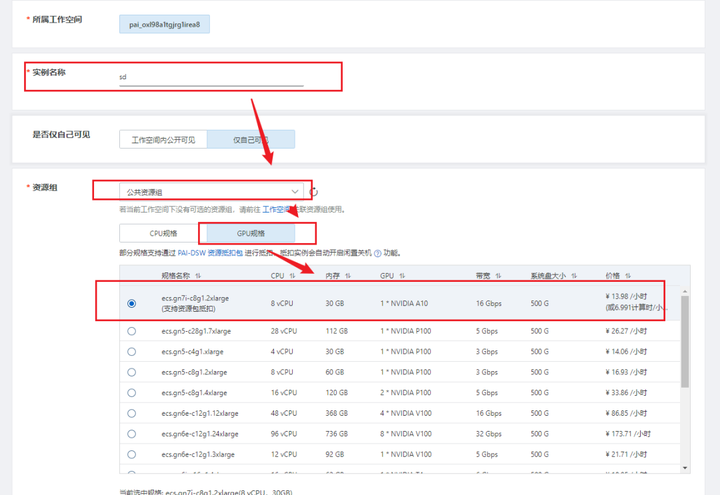The height and width of the screenshot is (495, 720).
Task: Sort by 规格名称 column sort icon
Action: [198, 276]
